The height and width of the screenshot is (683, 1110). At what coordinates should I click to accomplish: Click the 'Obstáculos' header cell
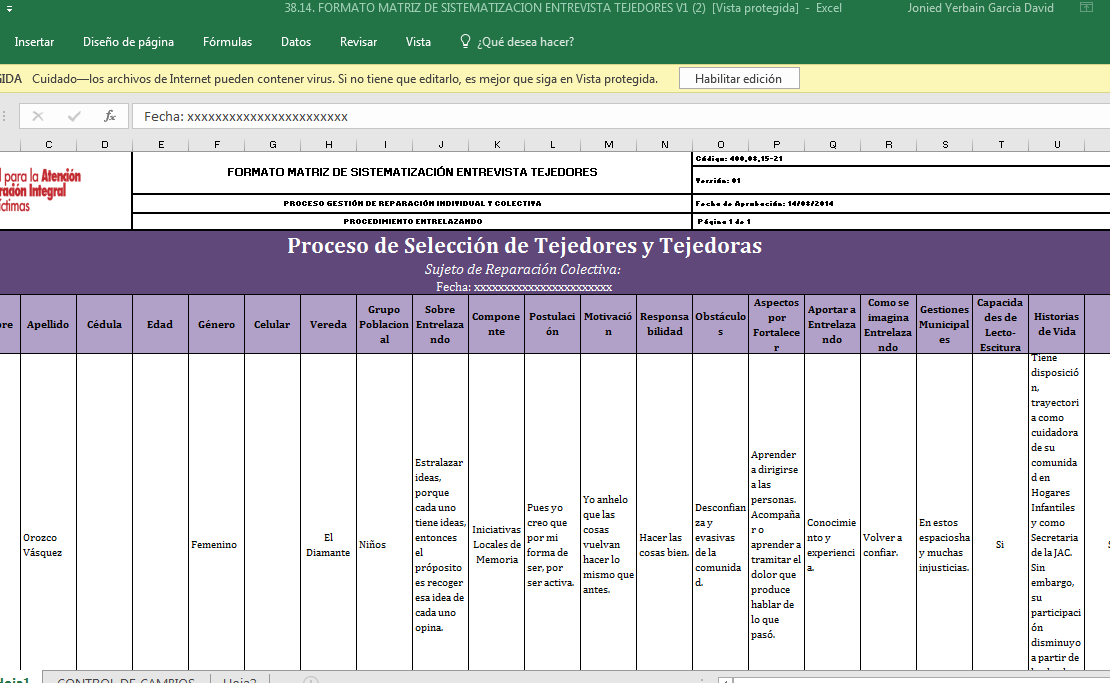(720, 324)
